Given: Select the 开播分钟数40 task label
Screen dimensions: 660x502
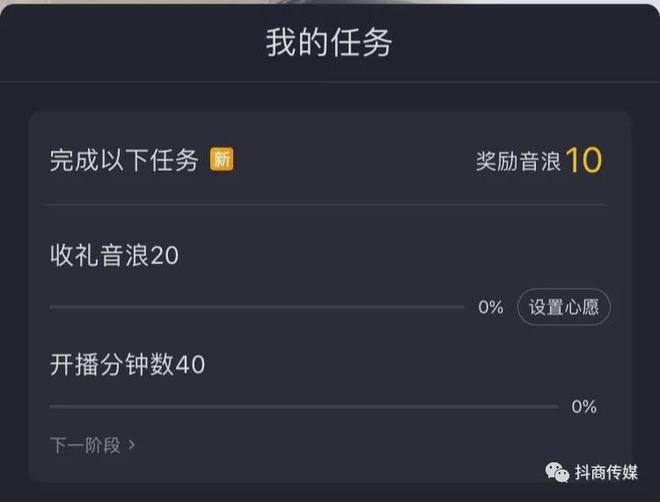Looking at the screenshot, I should [127, 365].
